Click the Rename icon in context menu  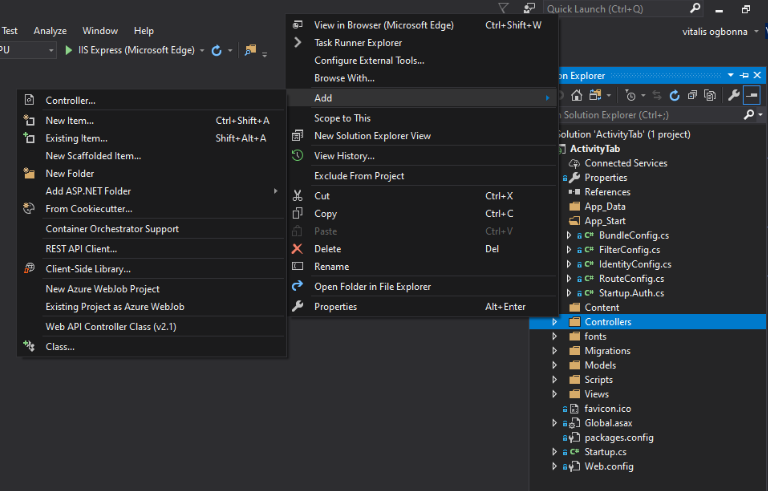(297, 266)
